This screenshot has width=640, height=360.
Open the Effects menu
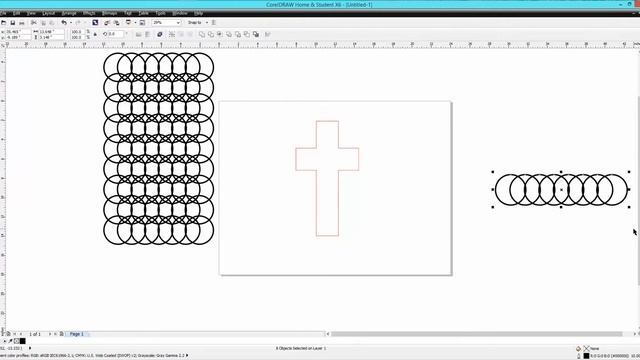coord(89,13)
